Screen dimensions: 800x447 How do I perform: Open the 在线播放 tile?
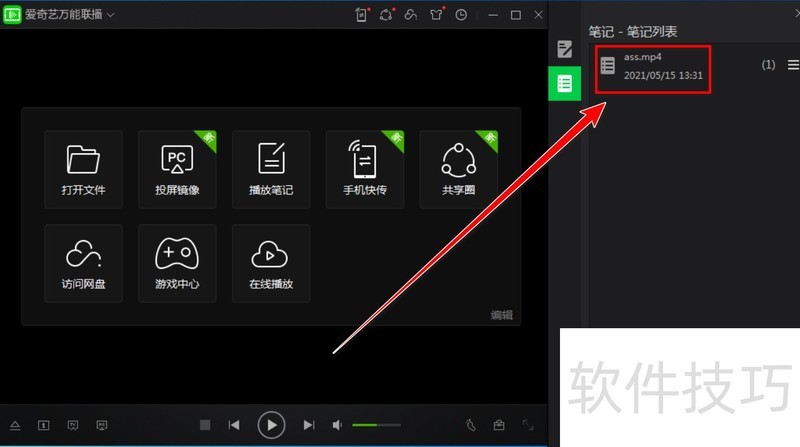point(271,263)
